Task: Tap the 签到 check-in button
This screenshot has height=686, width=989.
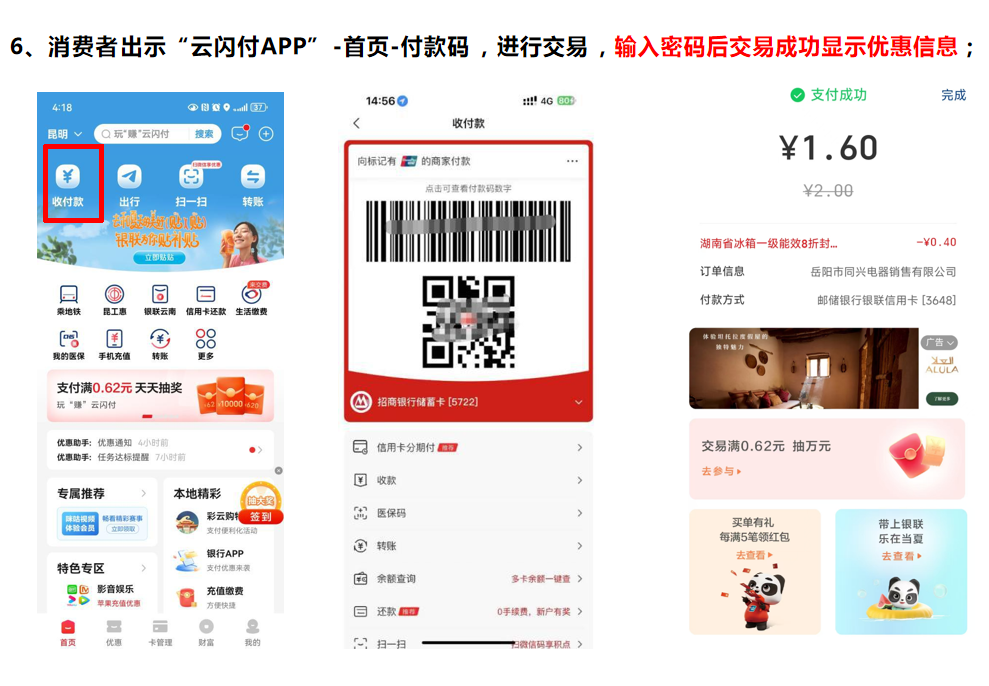Action: pyautogui.click(x=261, y=516)
